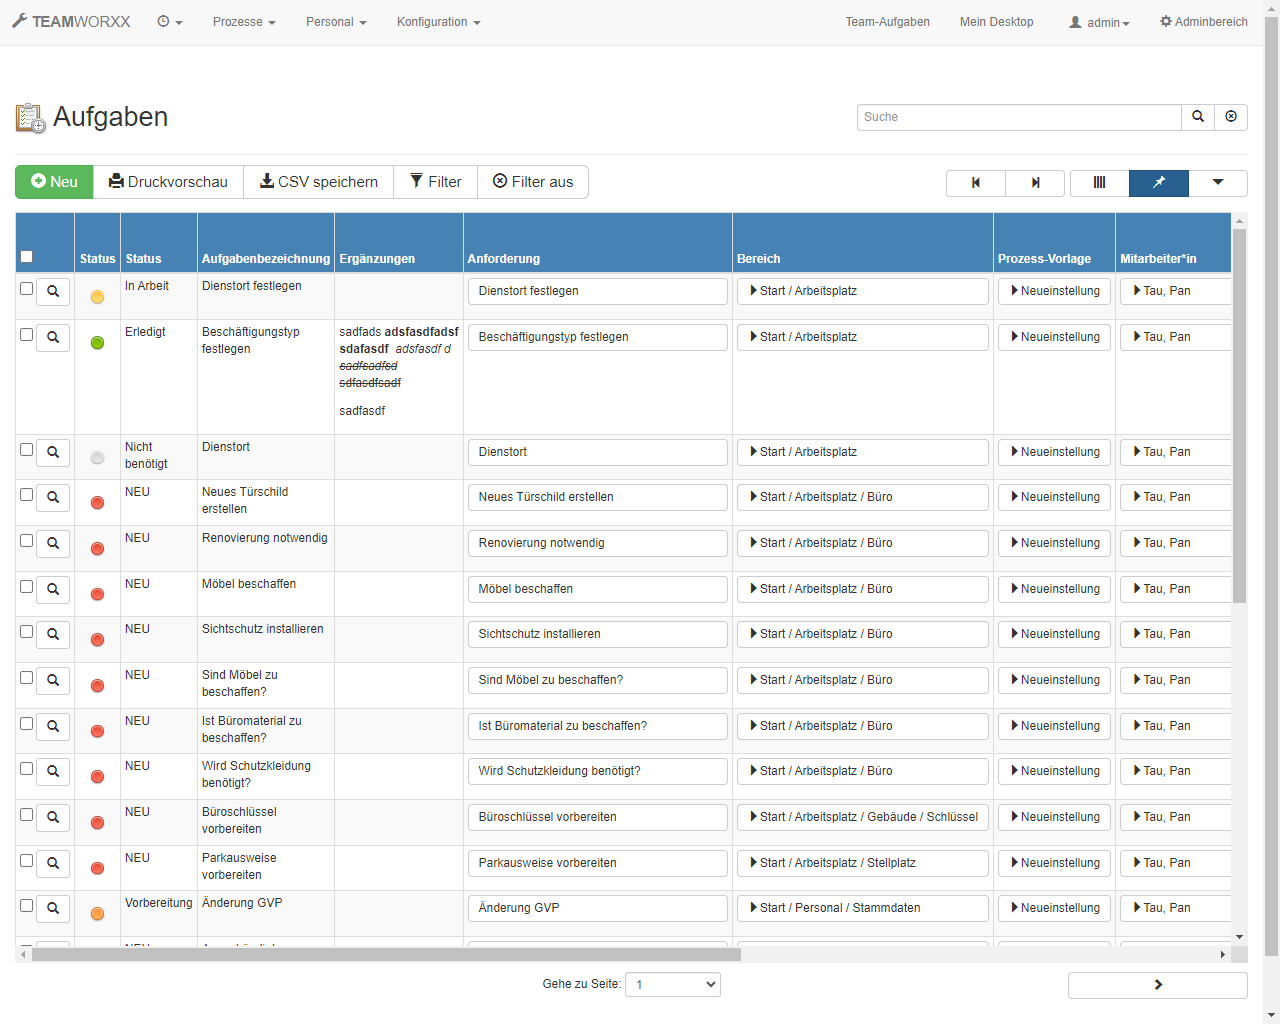Open details magnifier for Möbel beschaffen row

[53, 589]
